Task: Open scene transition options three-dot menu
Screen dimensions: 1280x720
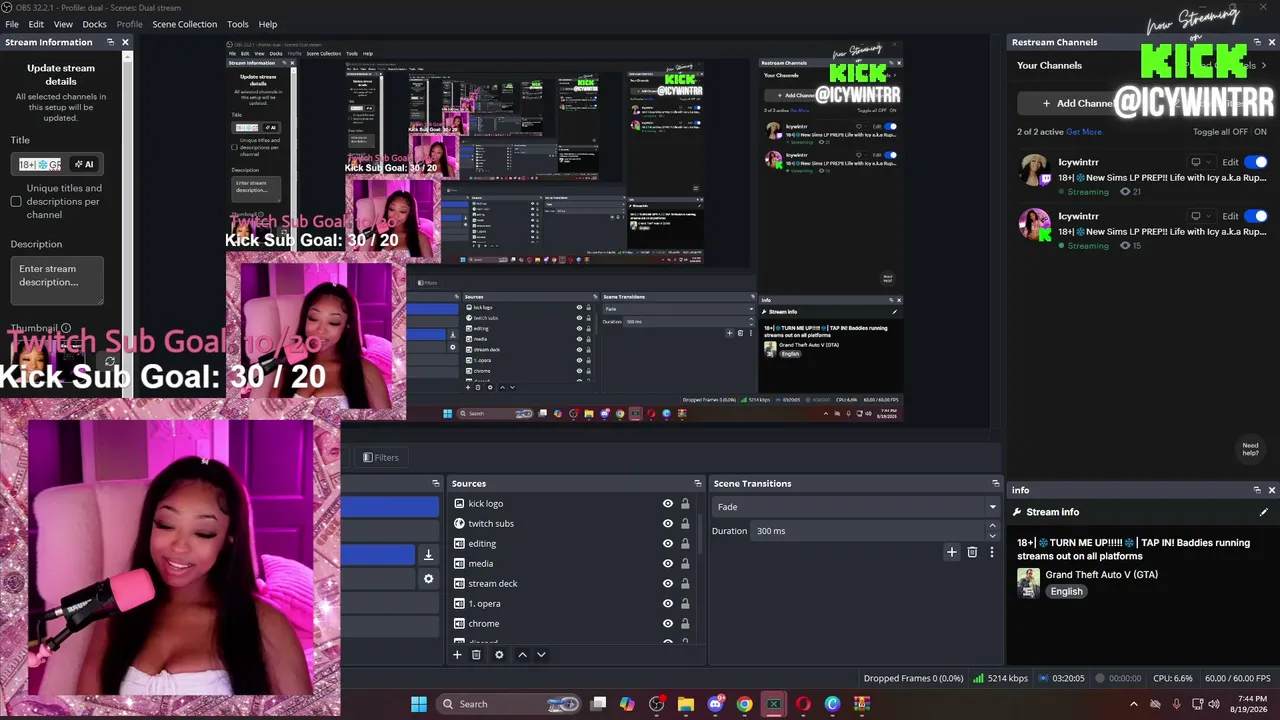Action: pos(992,552)
